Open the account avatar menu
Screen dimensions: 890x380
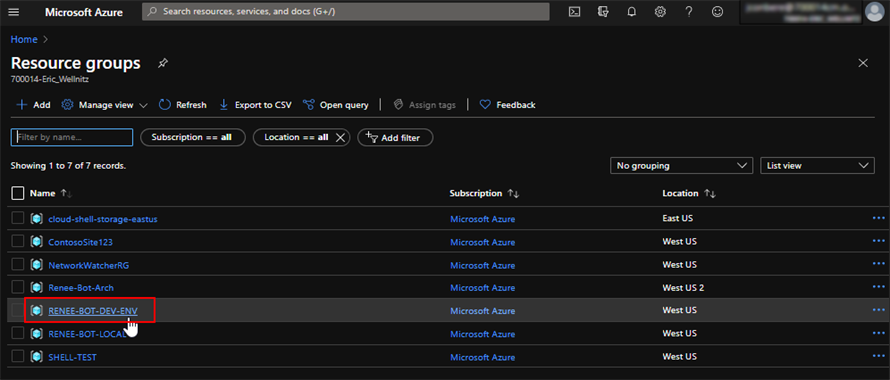pos(874,12)
